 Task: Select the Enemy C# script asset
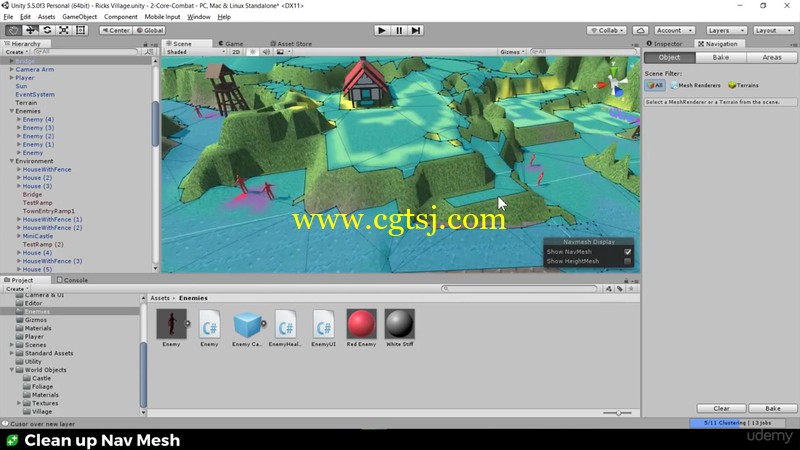(209, 323)
